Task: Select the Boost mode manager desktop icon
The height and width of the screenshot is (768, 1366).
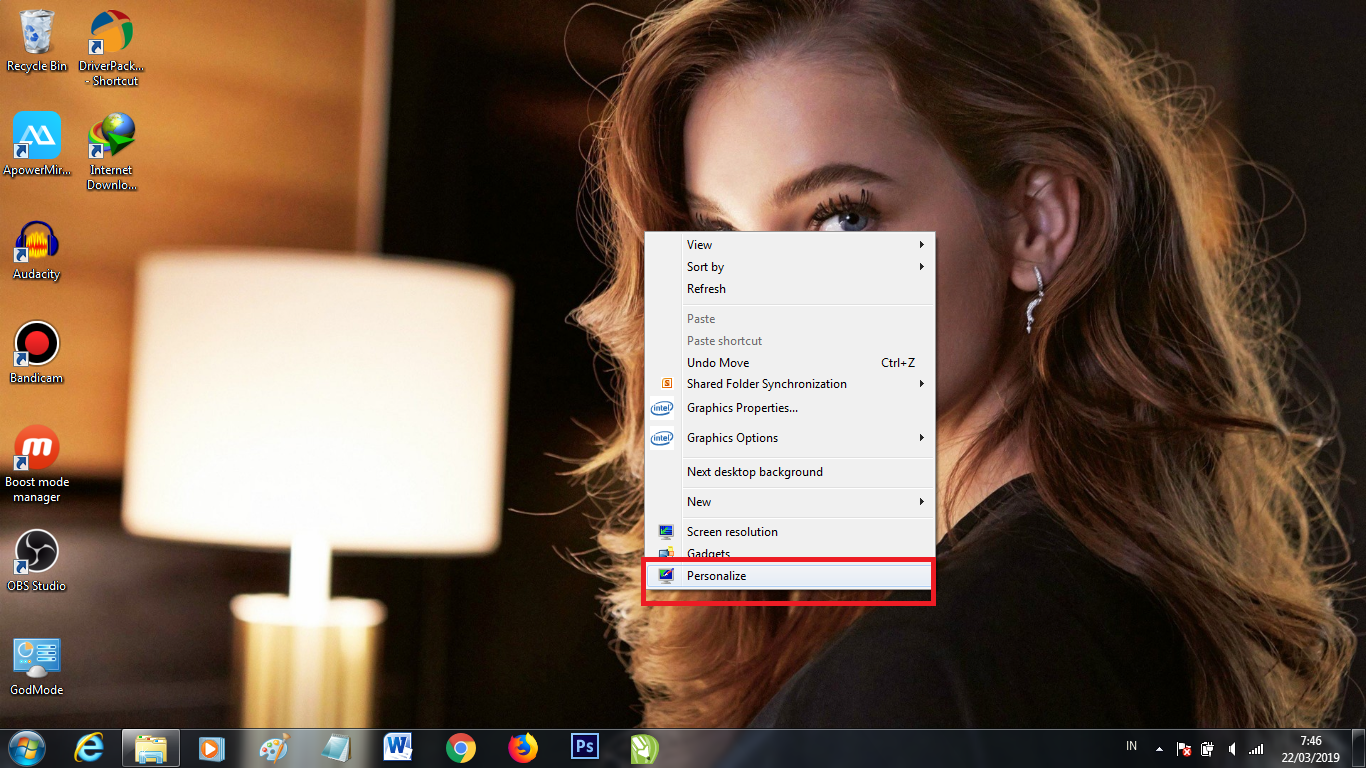Action: (37, 464)
